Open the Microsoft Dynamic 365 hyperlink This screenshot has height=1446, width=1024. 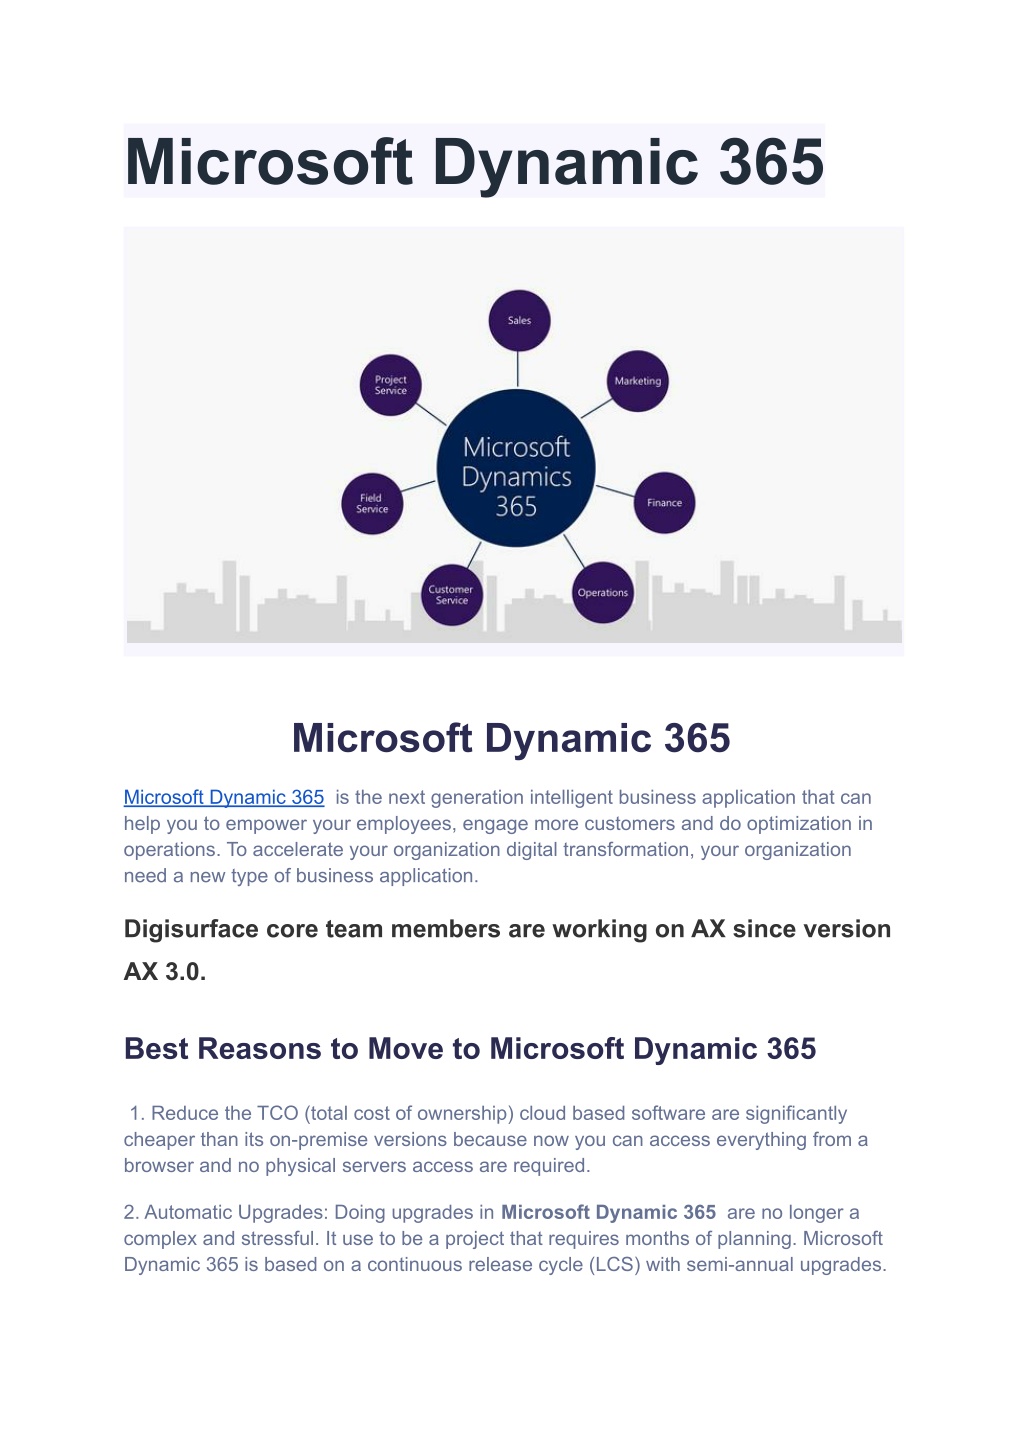pos(224,797)
